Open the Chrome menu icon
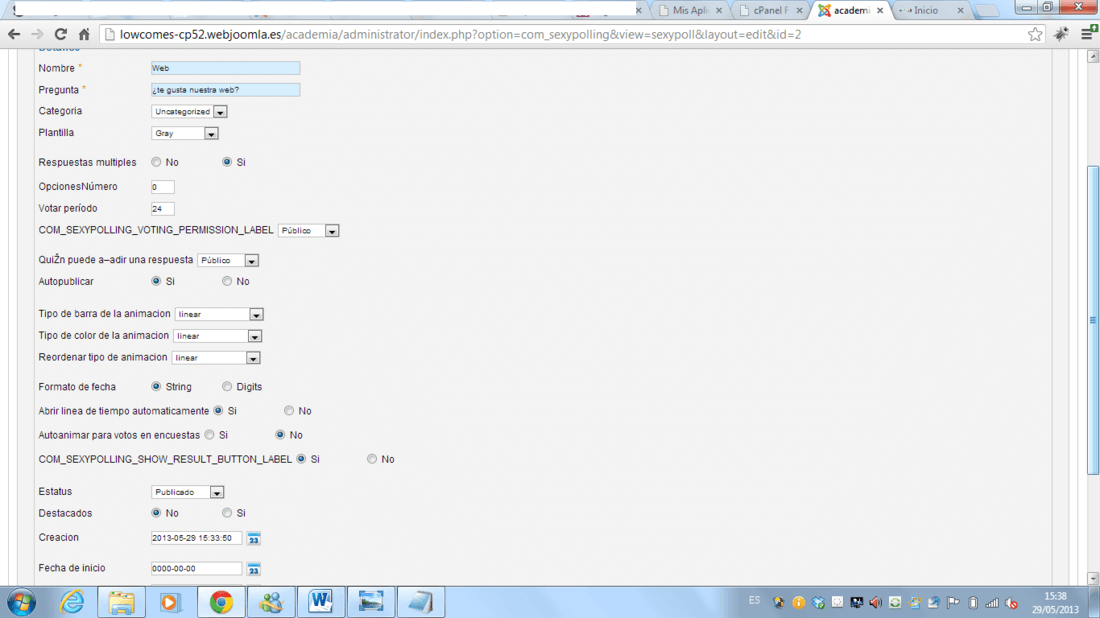Viewport: 1100px width, 618px height. [1087, 33]
